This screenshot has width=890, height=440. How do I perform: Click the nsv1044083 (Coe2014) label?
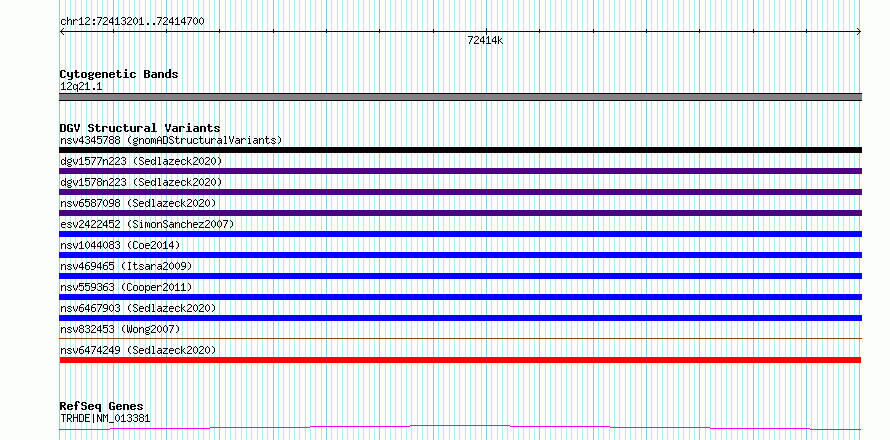120,245
